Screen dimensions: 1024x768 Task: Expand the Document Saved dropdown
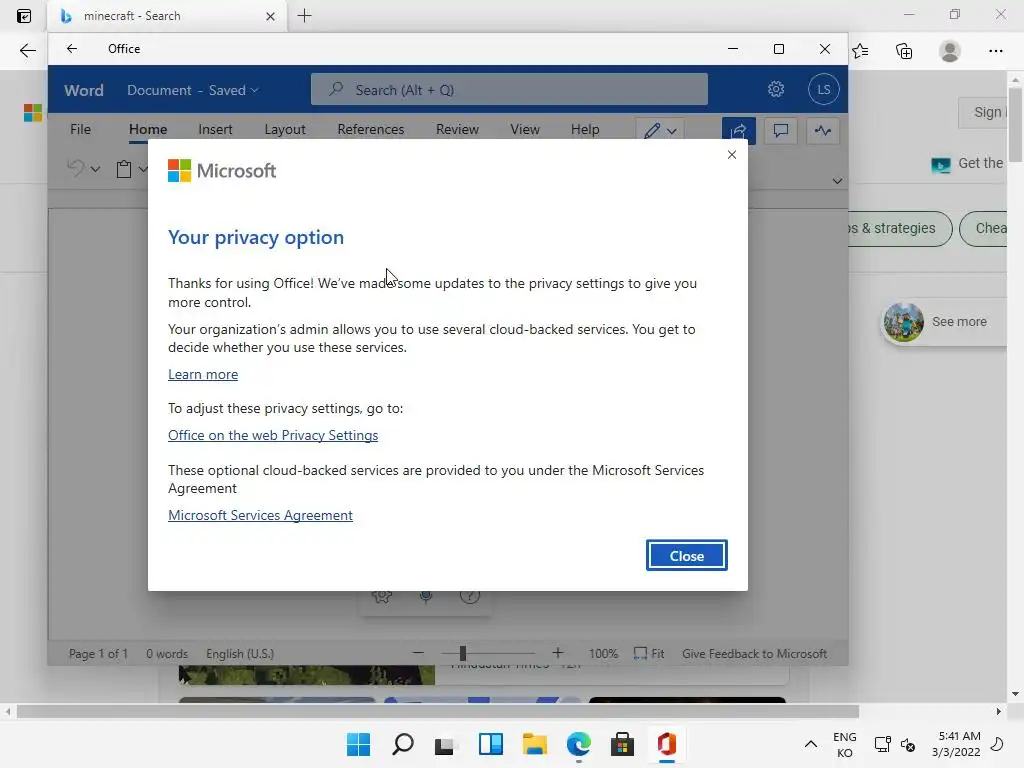click(192, 90)
